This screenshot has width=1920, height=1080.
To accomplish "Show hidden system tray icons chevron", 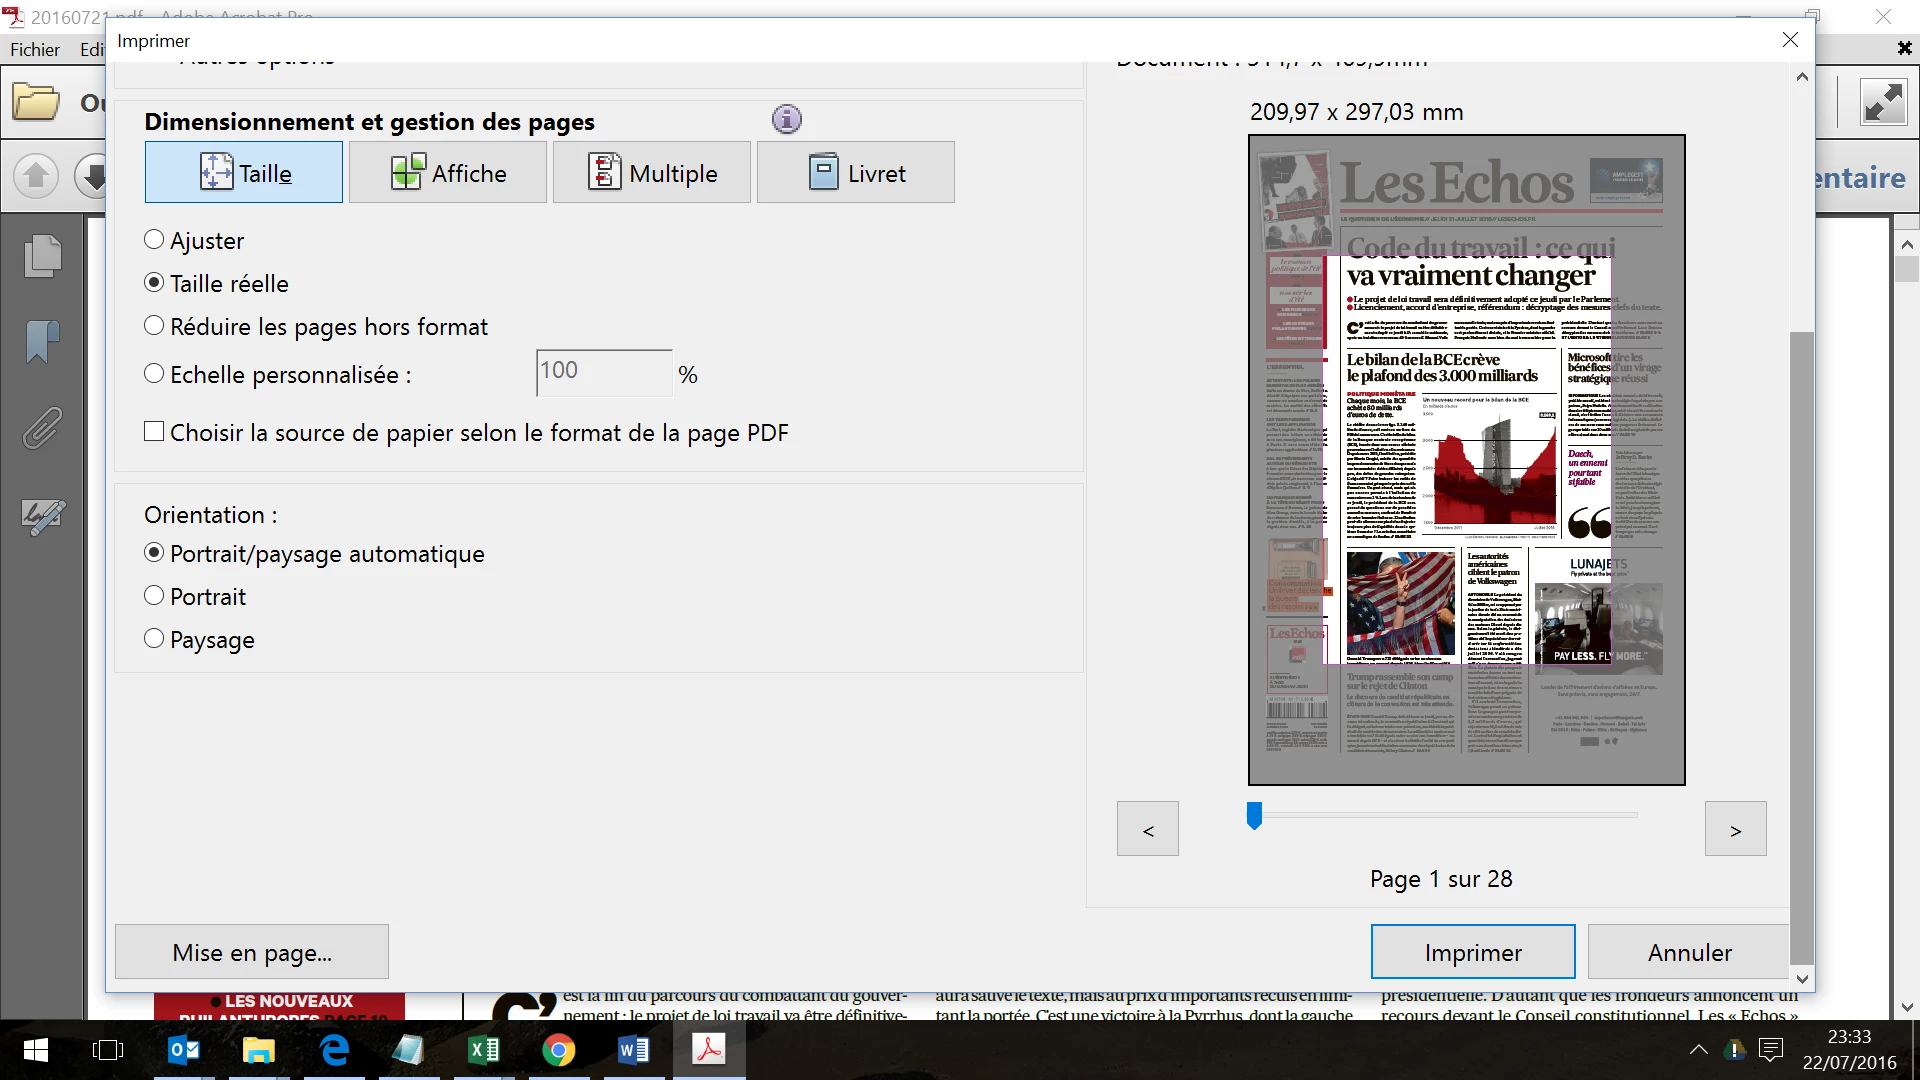I will [x=1698, y=1049].
